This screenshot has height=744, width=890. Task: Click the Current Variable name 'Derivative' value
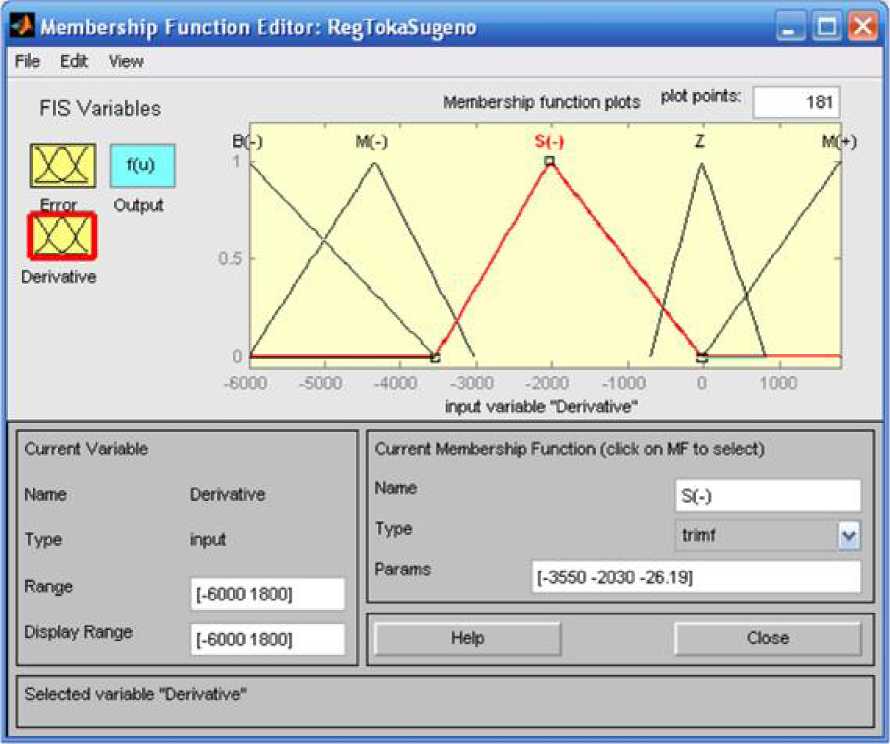[x=228, y=494]
